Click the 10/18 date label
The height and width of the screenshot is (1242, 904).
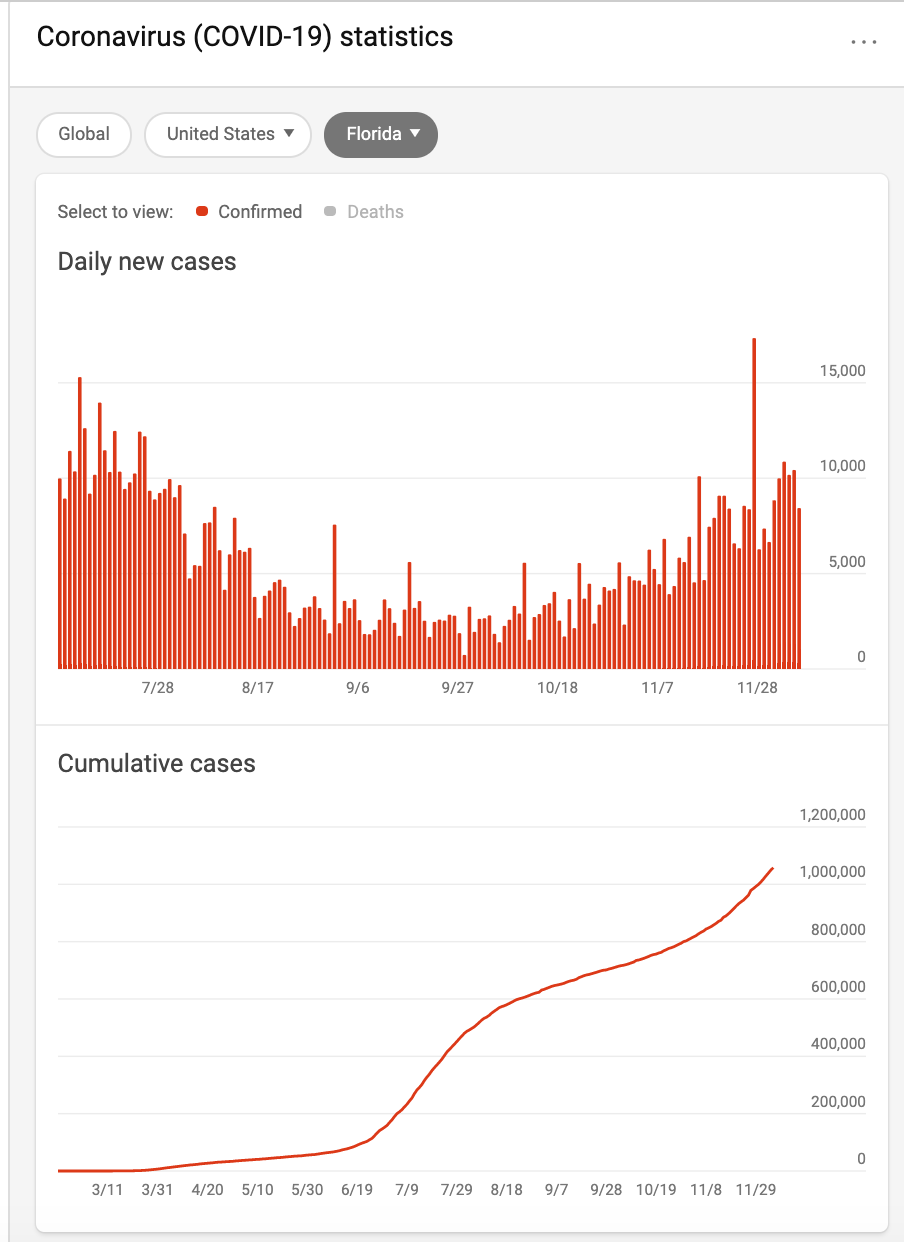(558, 688)
